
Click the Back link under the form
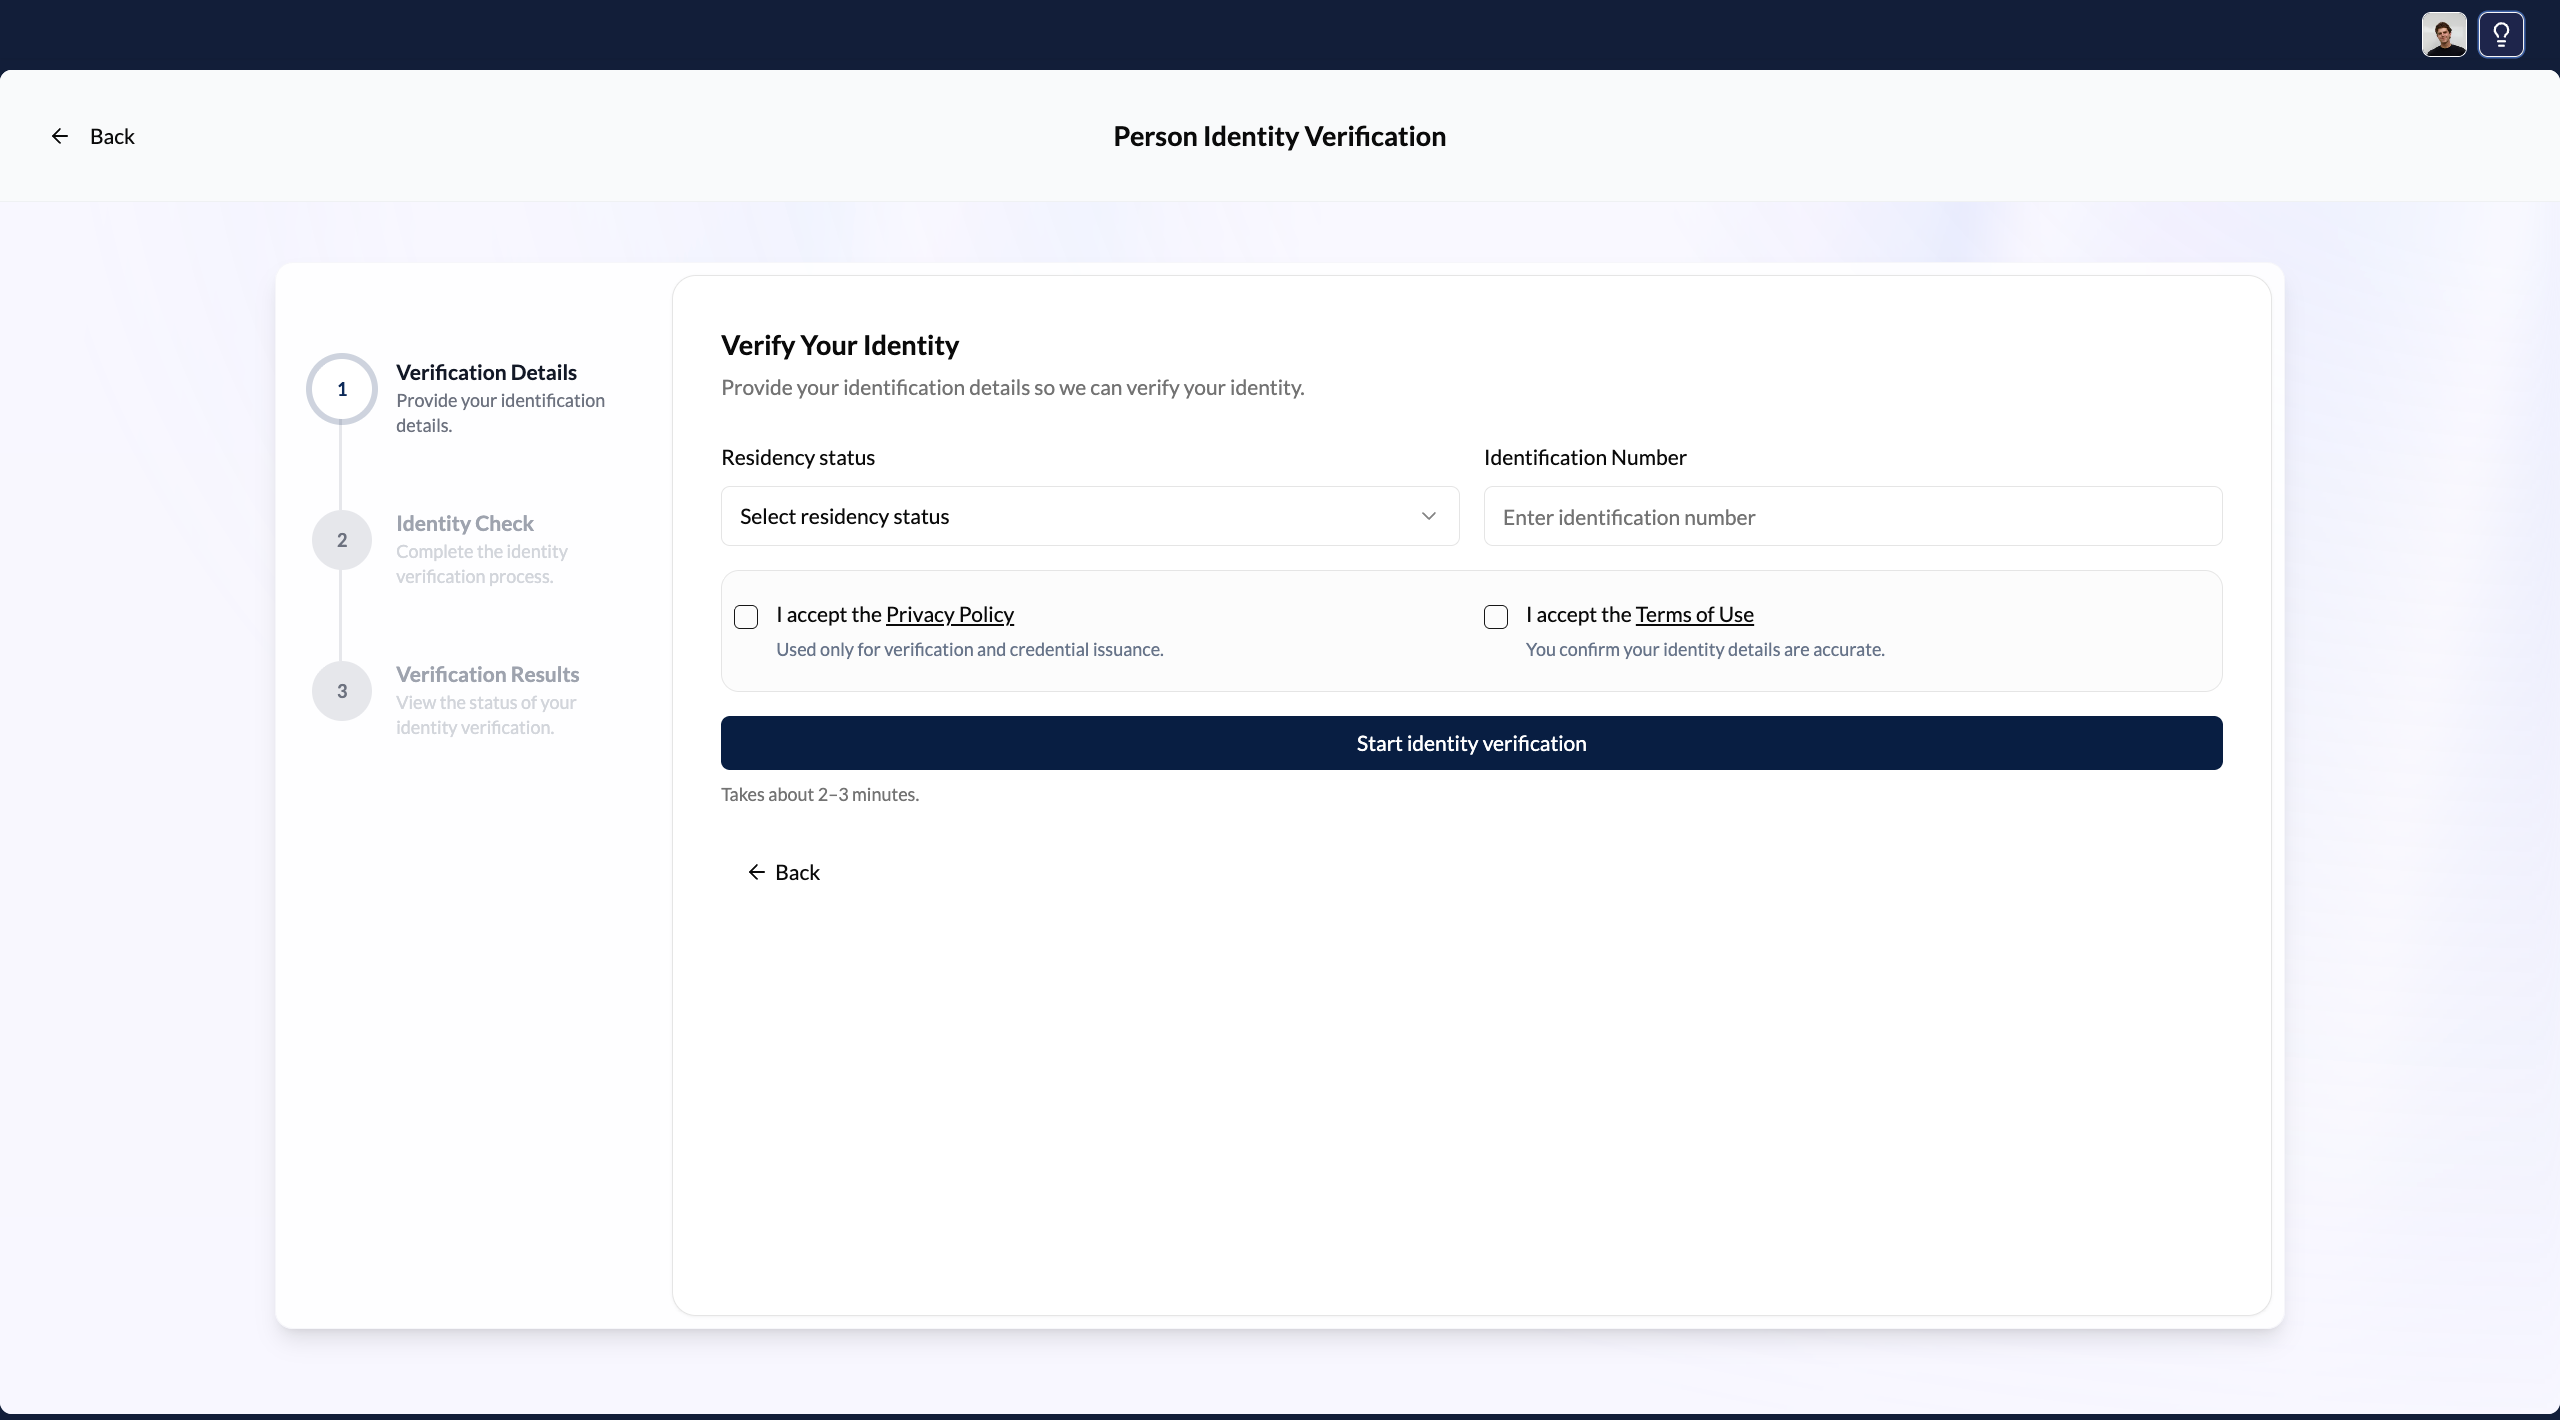797,872
